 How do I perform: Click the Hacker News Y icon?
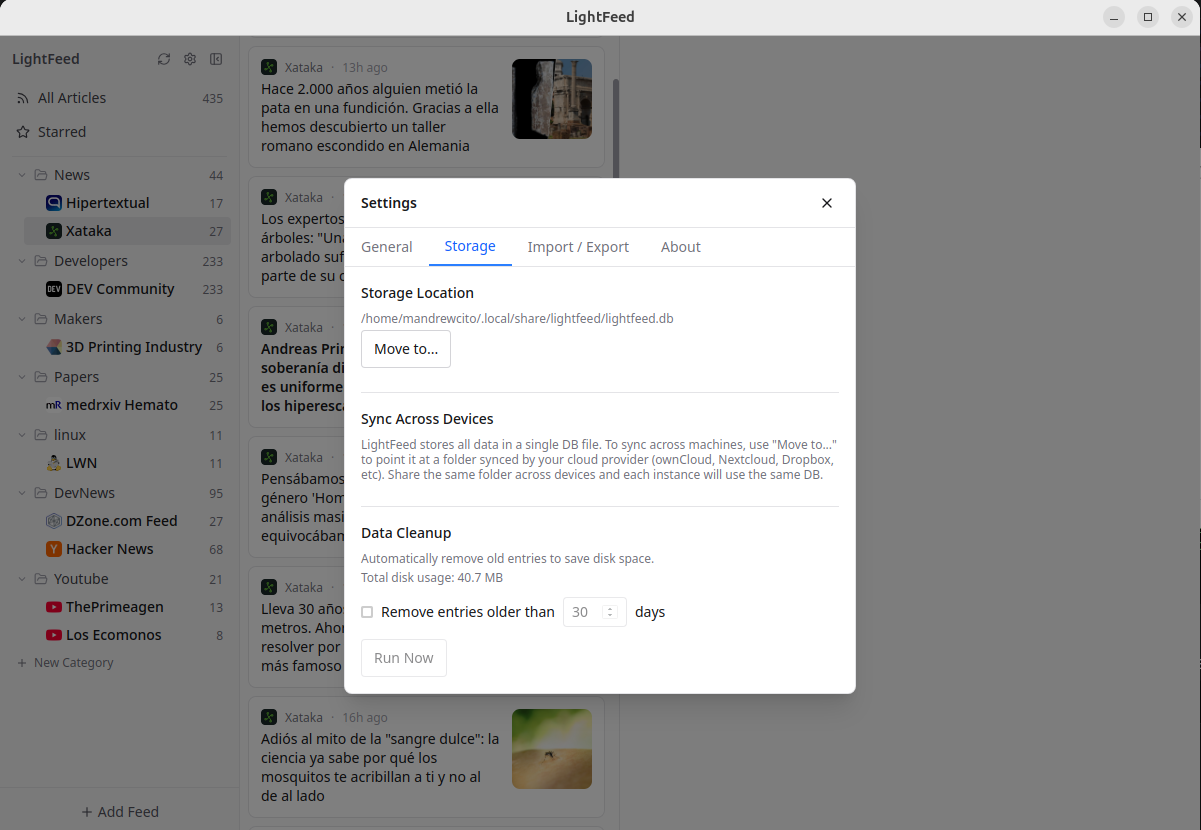click(54, 549)
